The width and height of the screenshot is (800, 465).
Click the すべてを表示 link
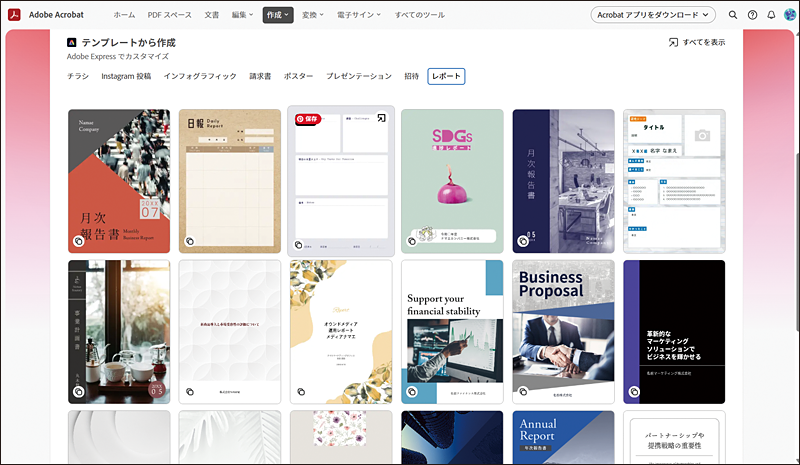pyautogui.click(x=697, y=42)
